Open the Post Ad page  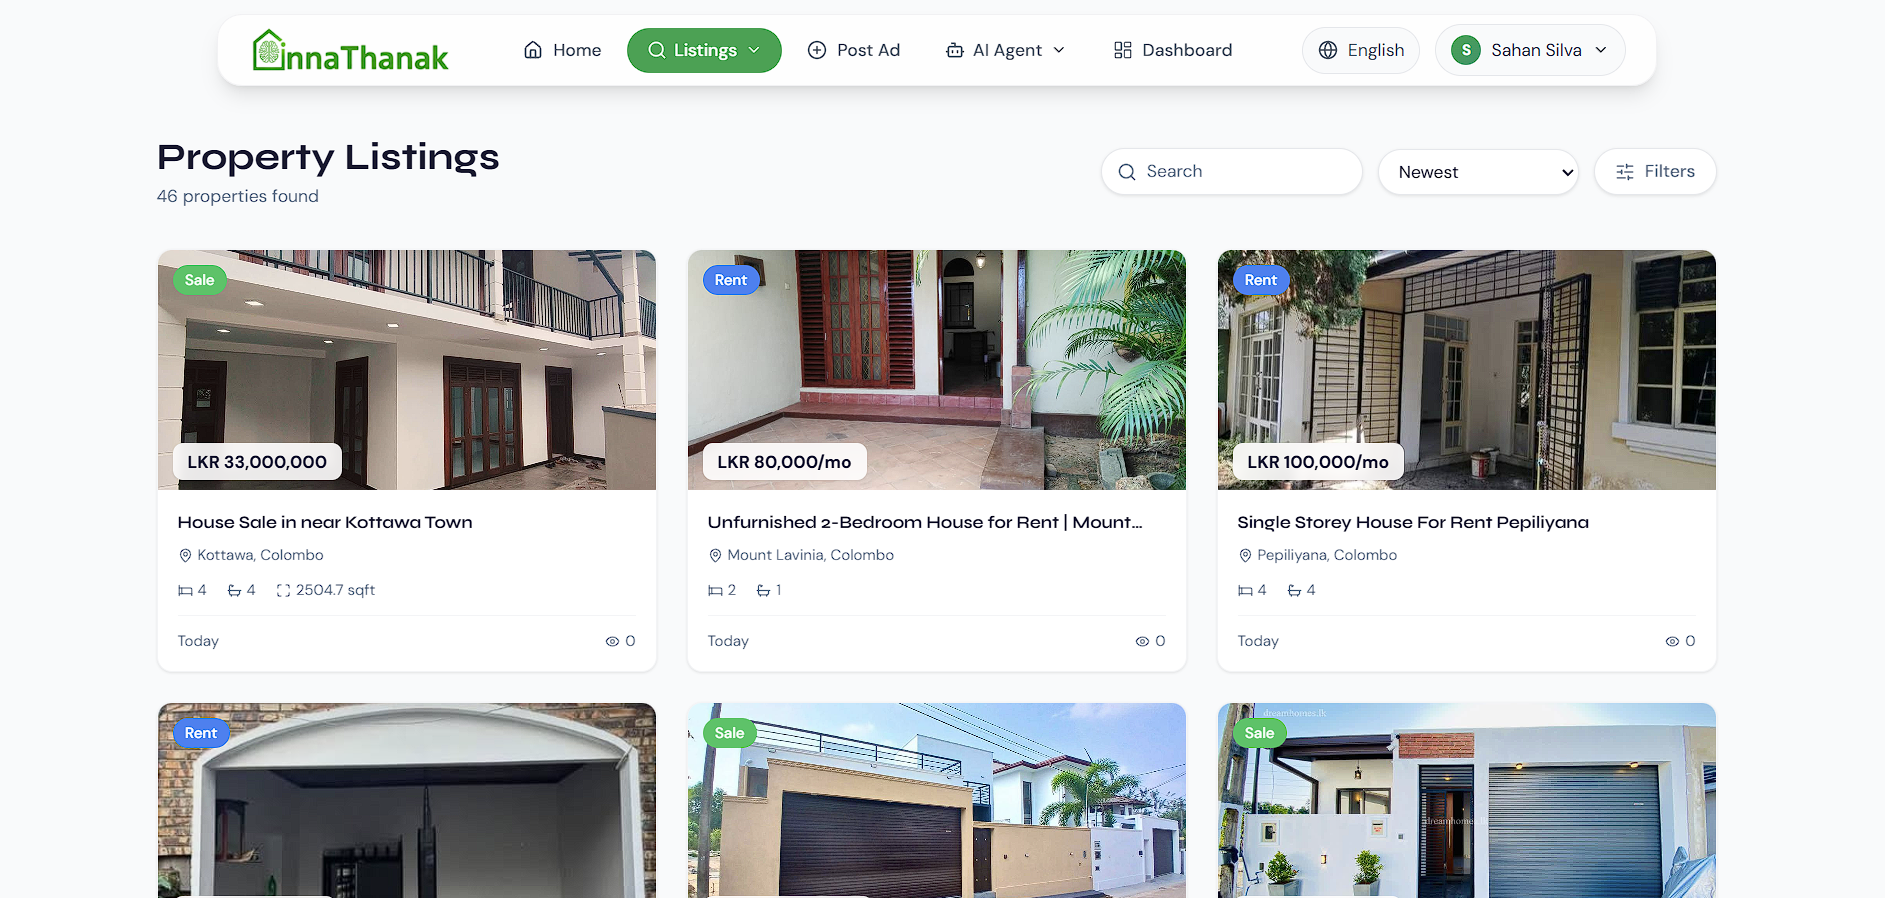point(854,50)
